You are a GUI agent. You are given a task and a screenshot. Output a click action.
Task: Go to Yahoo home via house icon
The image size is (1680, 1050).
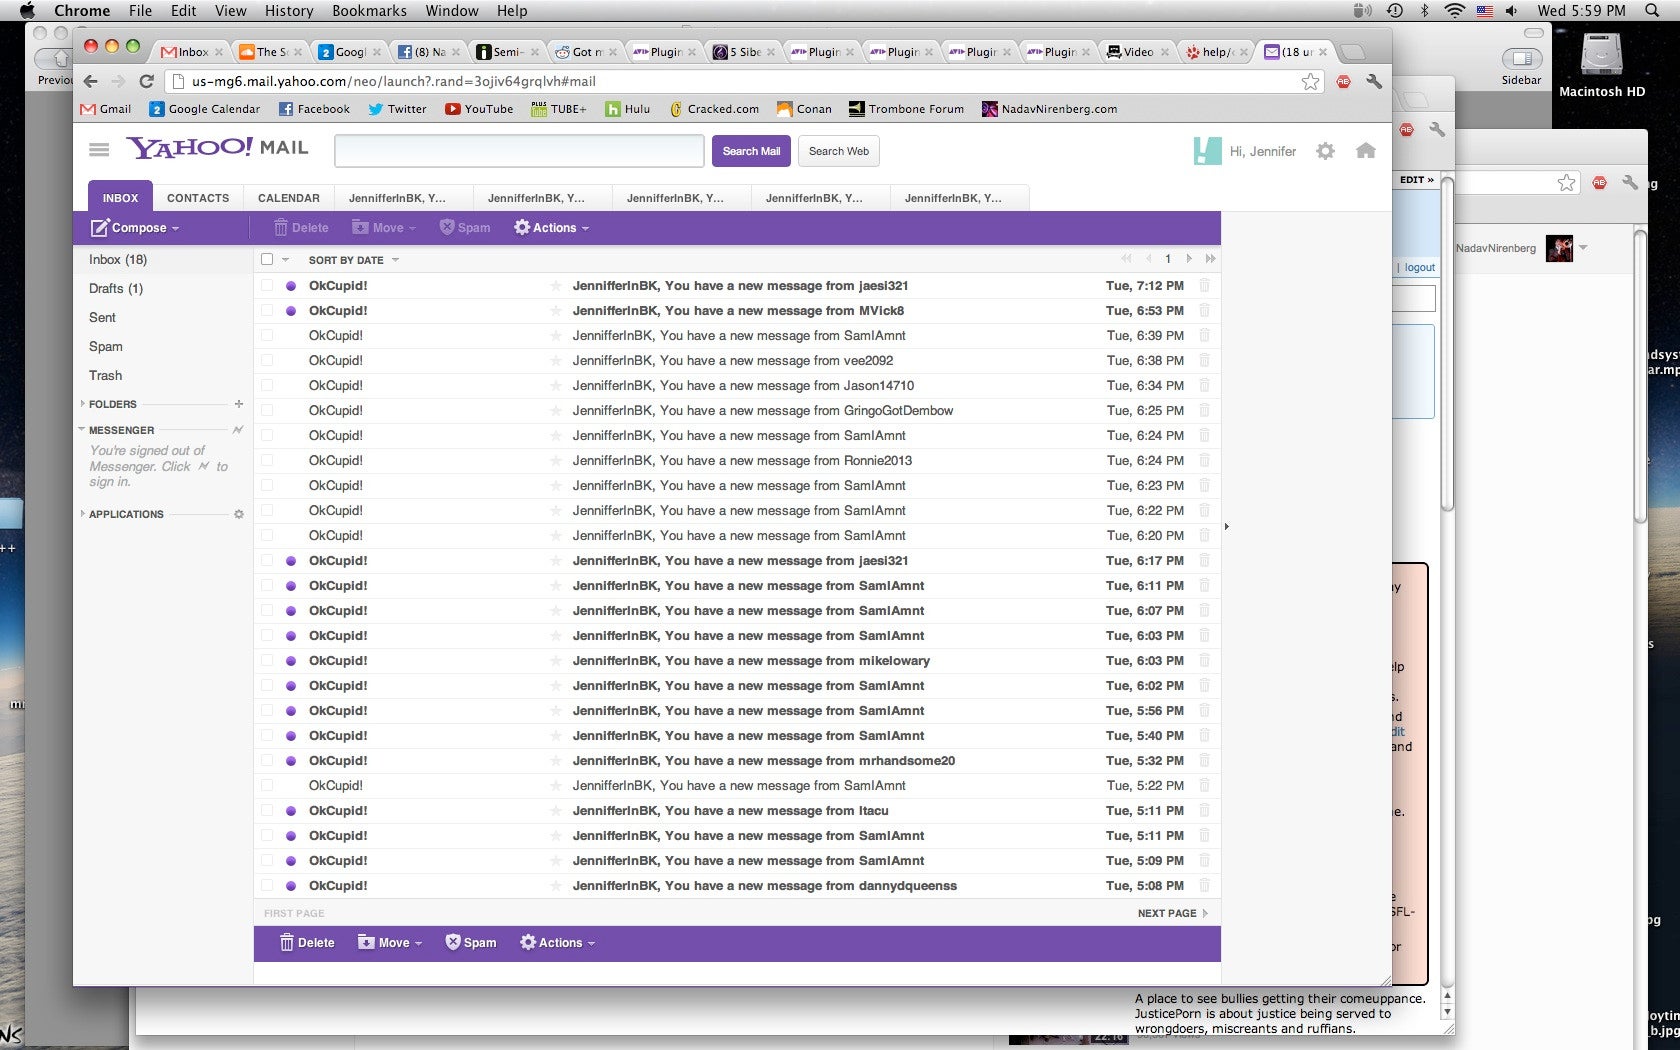tap(1365, 151)
